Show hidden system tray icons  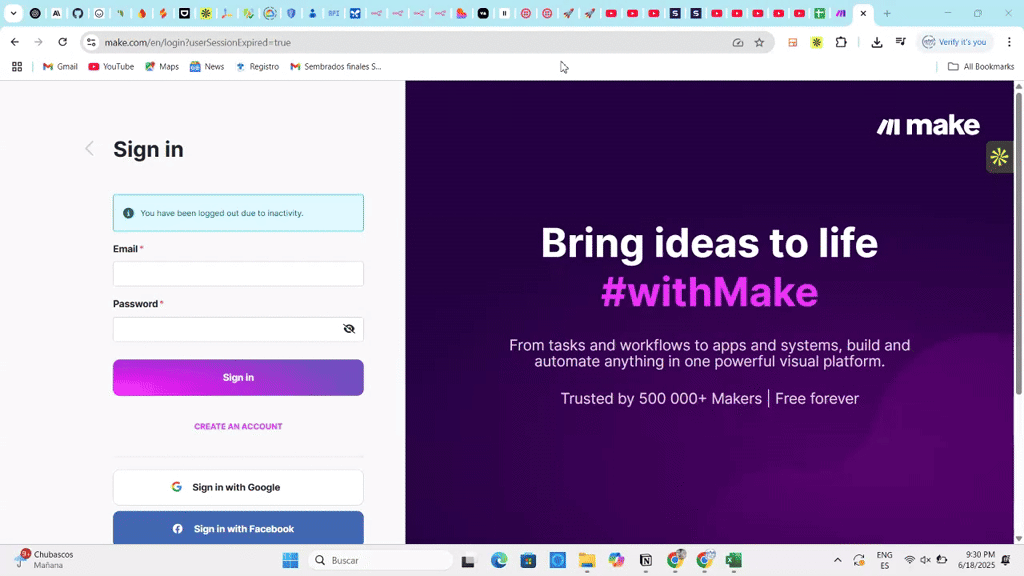pos(837,560)
